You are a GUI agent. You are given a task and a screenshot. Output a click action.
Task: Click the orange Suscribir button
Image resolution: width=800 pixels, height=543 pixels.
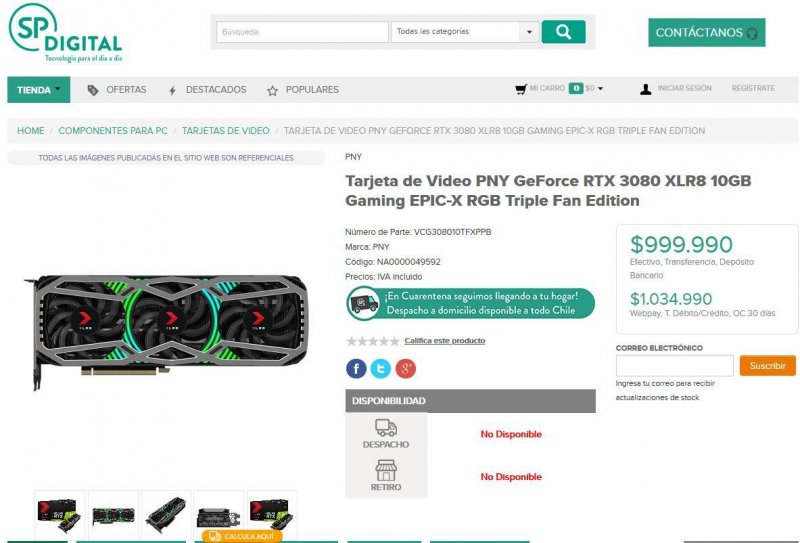pyautogui.click(x=767, y=365)
